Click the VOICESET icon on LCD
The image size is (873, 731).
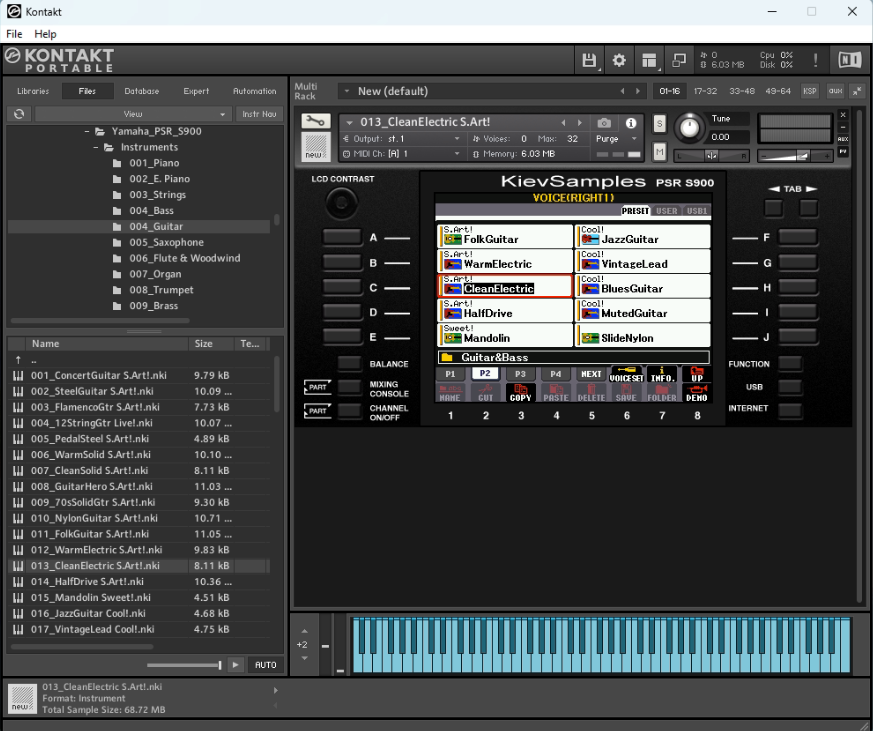click(626, 374)
